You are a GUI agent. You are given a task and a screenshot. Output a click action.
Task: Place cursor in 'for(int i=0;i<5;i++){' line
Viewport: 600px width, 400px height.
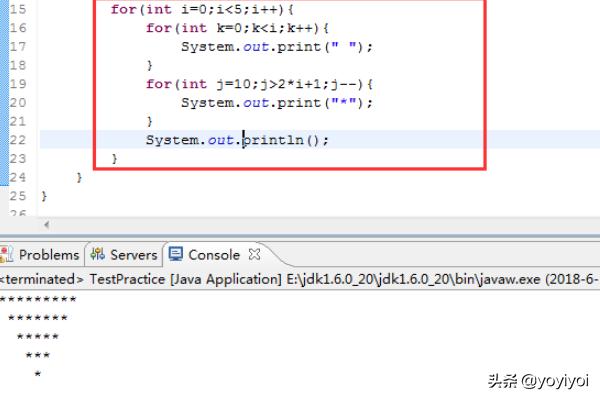coord(202,9)
